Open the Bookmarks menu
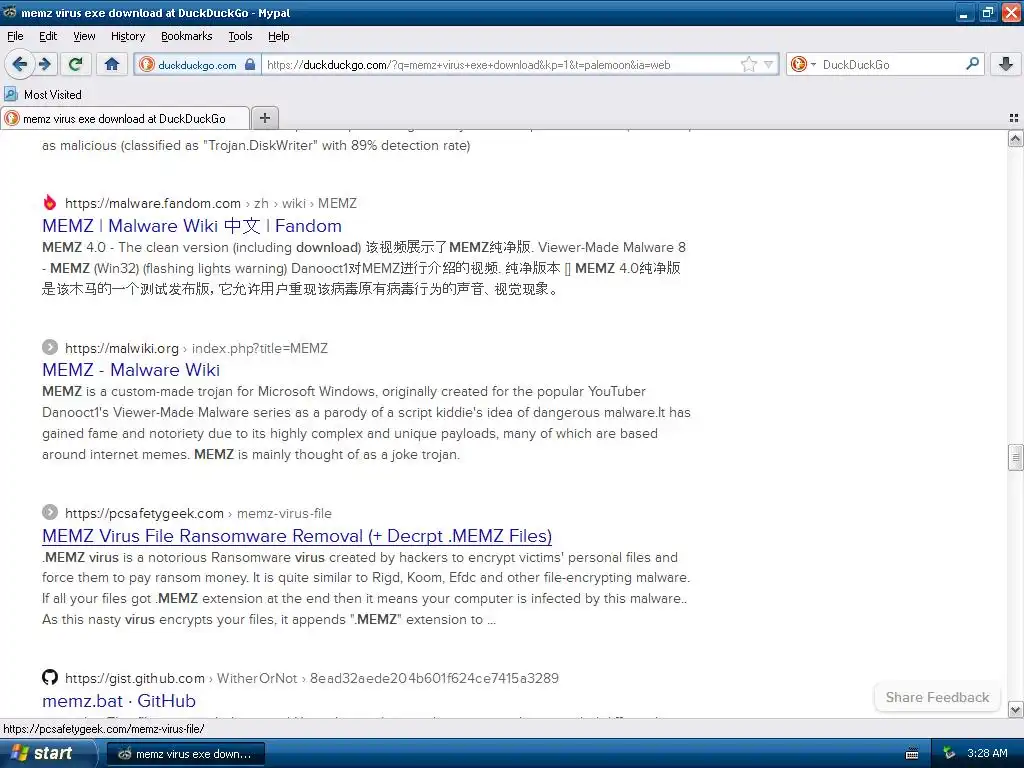The height and width of the screenshot is (768, 1024). [x=186, y=37]
